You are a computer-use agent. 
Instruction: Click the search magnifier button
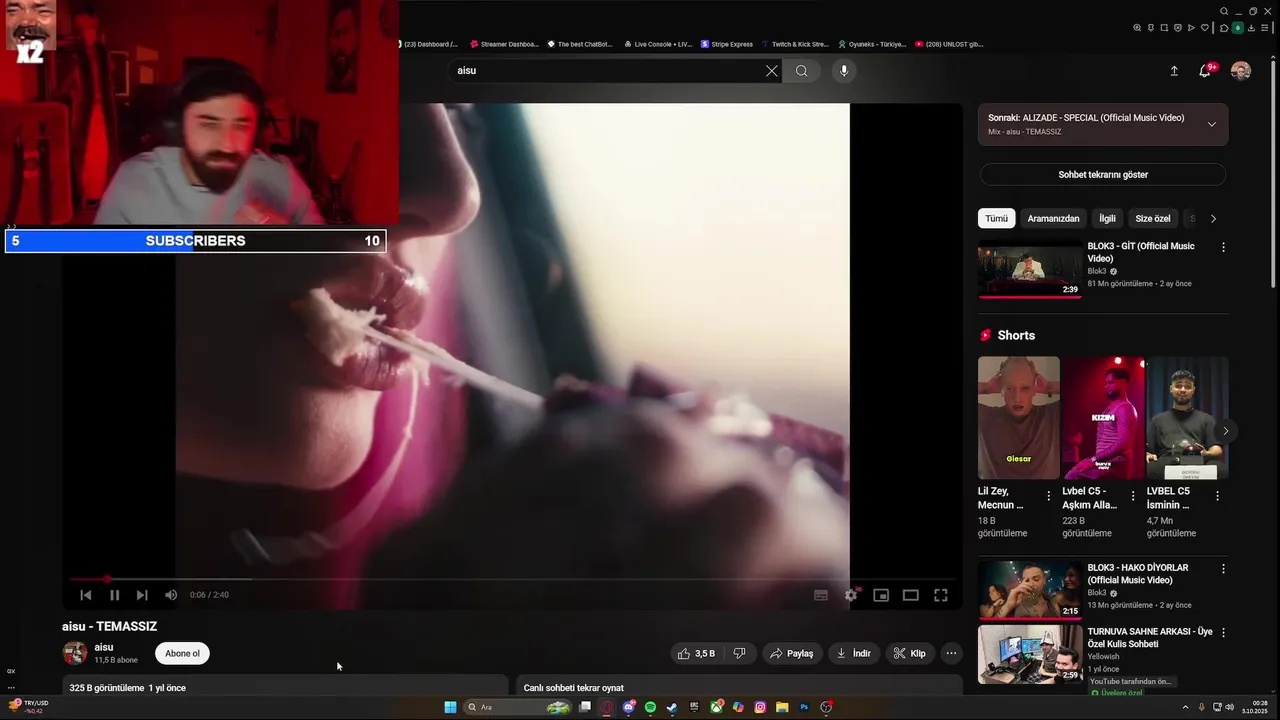tap(801, 71)
